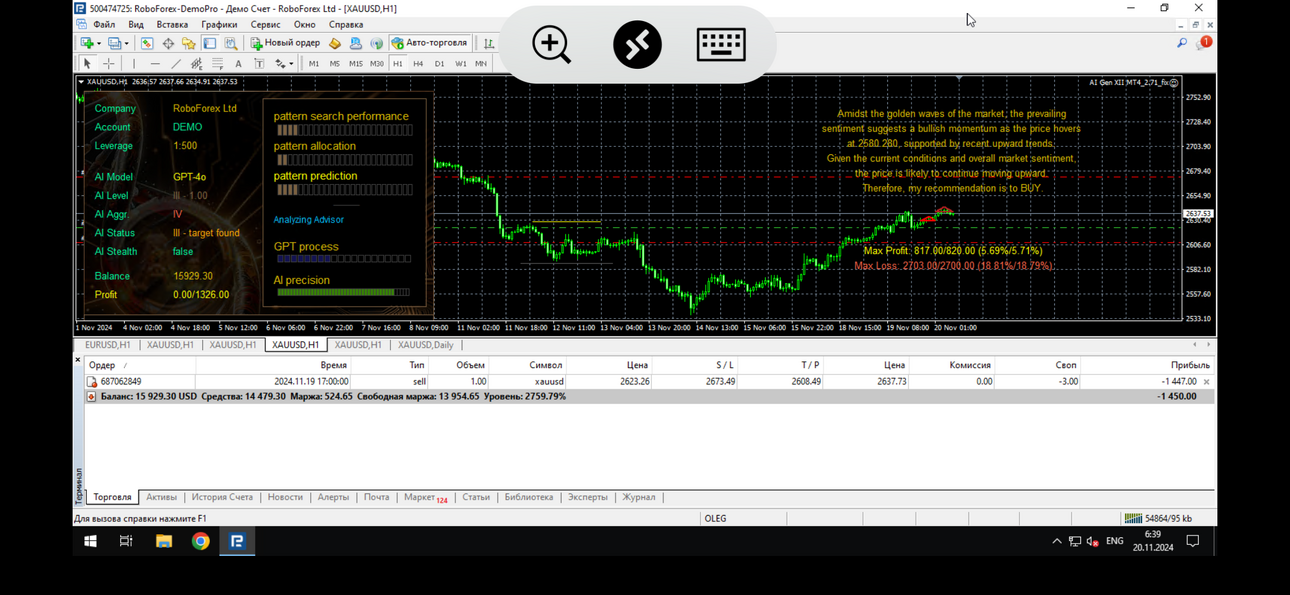Image resolution: width=1290 pixels, height=595 pixels.
Task: Click the options user-computer icon
Action: point(355,43)
